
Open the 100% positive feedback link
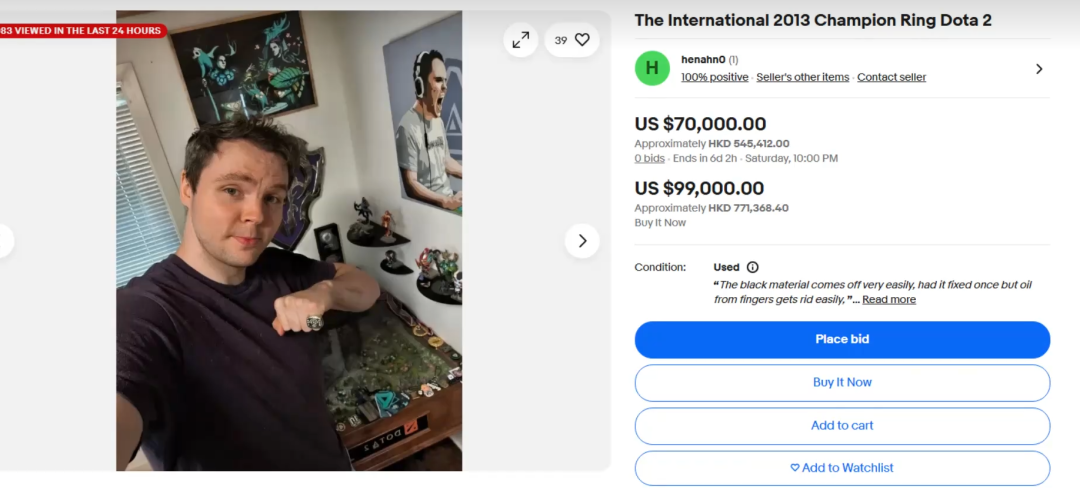[714, 77]
